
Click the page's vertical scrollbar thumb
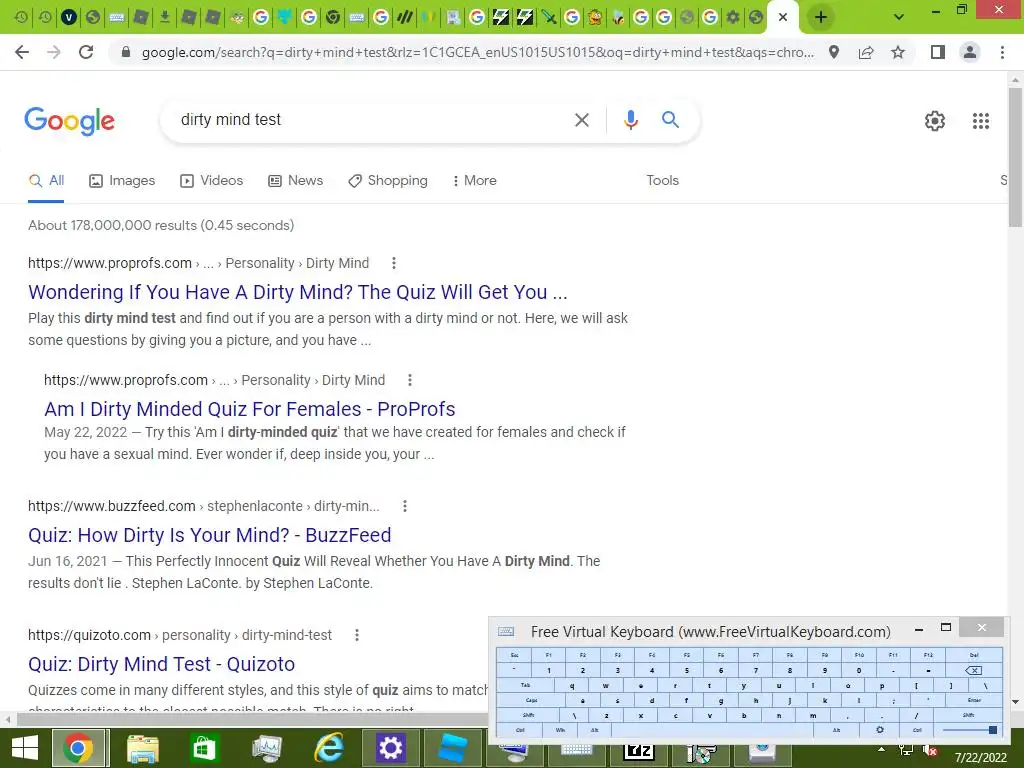pyautogui.click(x=1015, y=157)
